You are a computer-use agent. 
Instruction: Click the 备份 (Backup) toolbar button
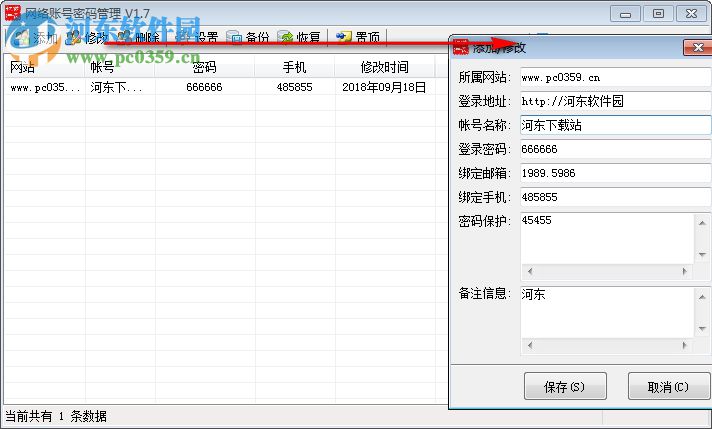[x=247, y=38]
